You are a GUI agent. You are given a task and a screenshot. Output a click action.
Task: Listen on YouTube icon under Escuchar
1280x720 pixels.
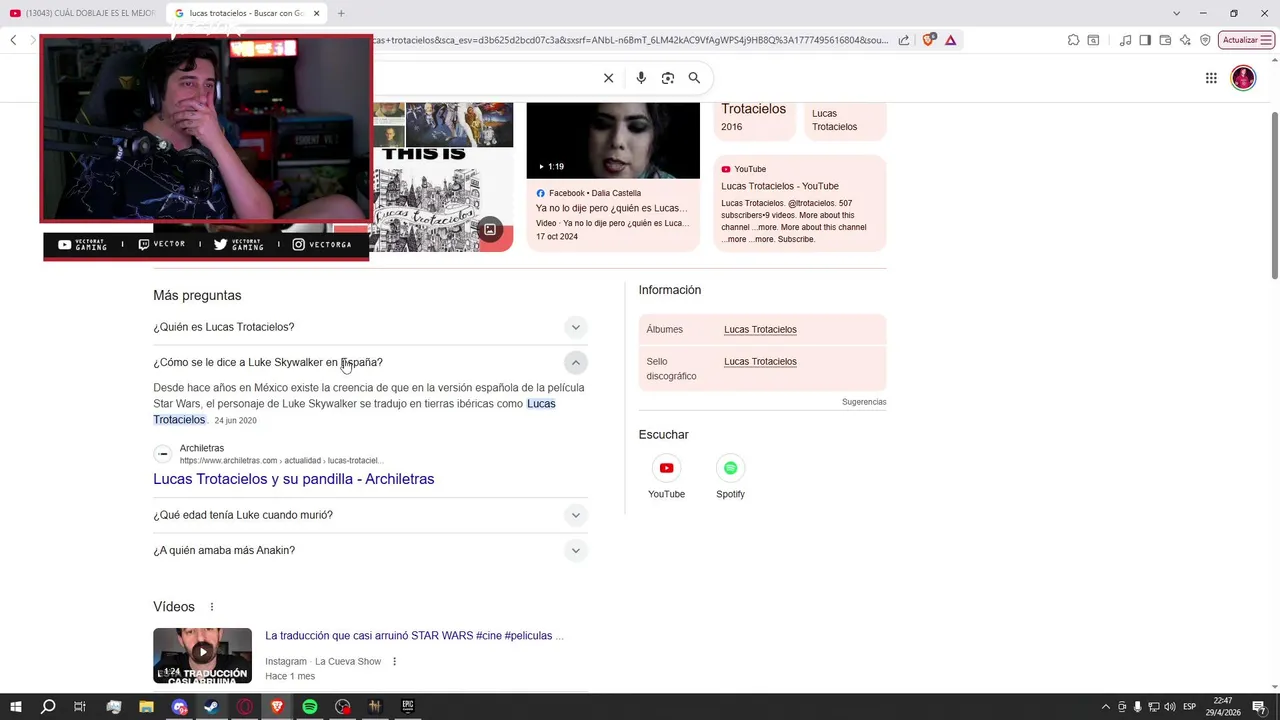pyautogui.click(x=666, y=468)
